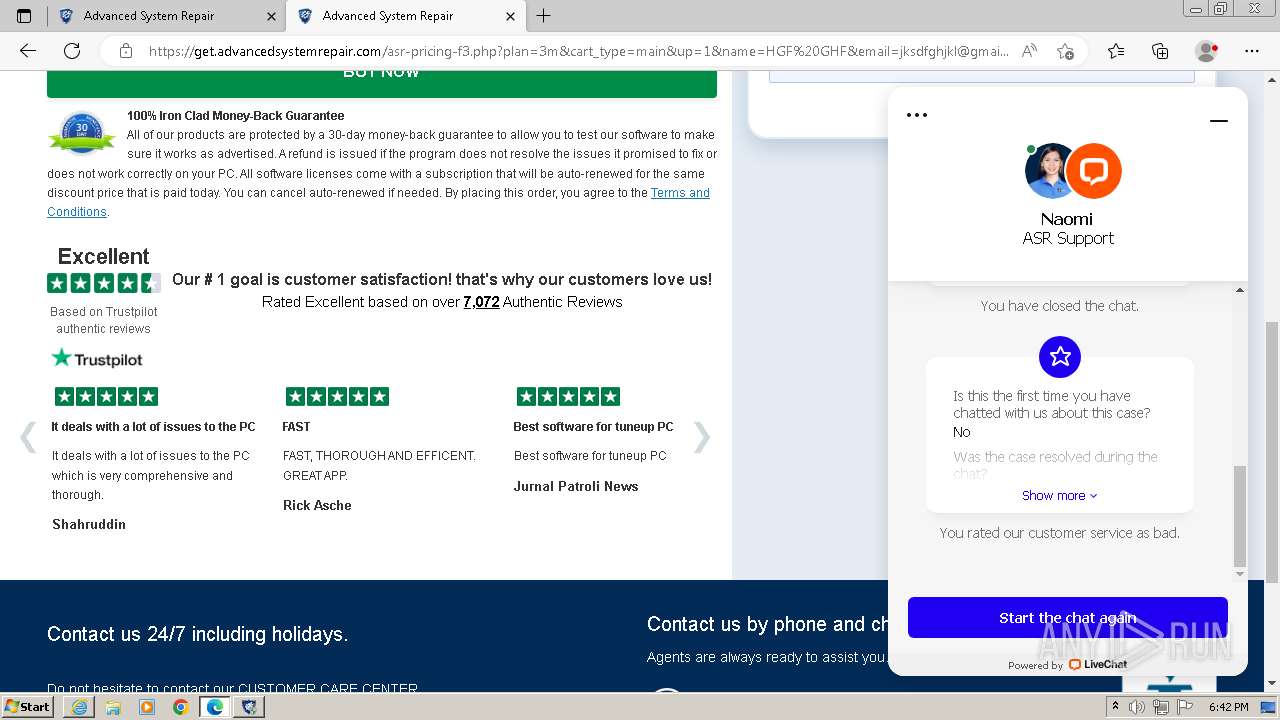Click the Trustpilot logo
1280x720 pixels.
click(97, 358)
